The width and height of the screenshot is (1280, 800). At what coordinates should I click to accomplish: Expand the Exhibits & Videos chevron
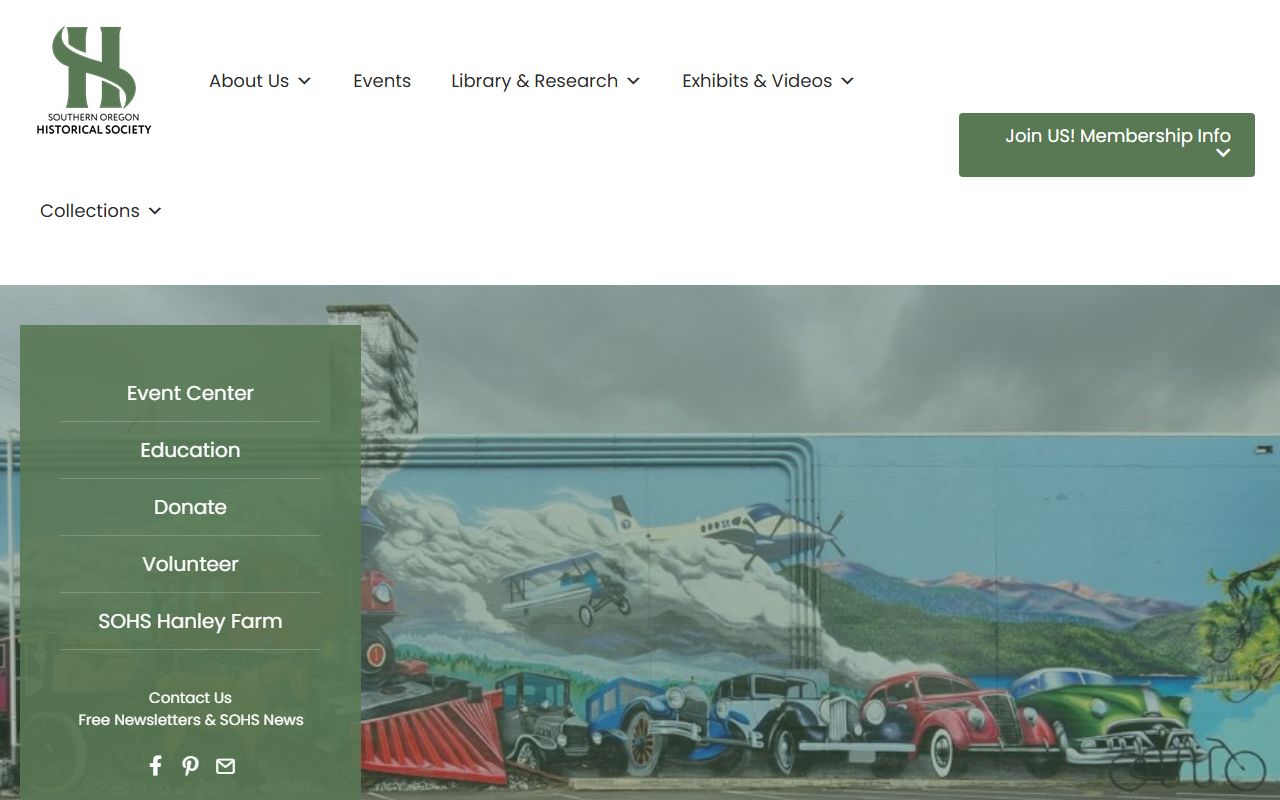click(x=847, y=81)
